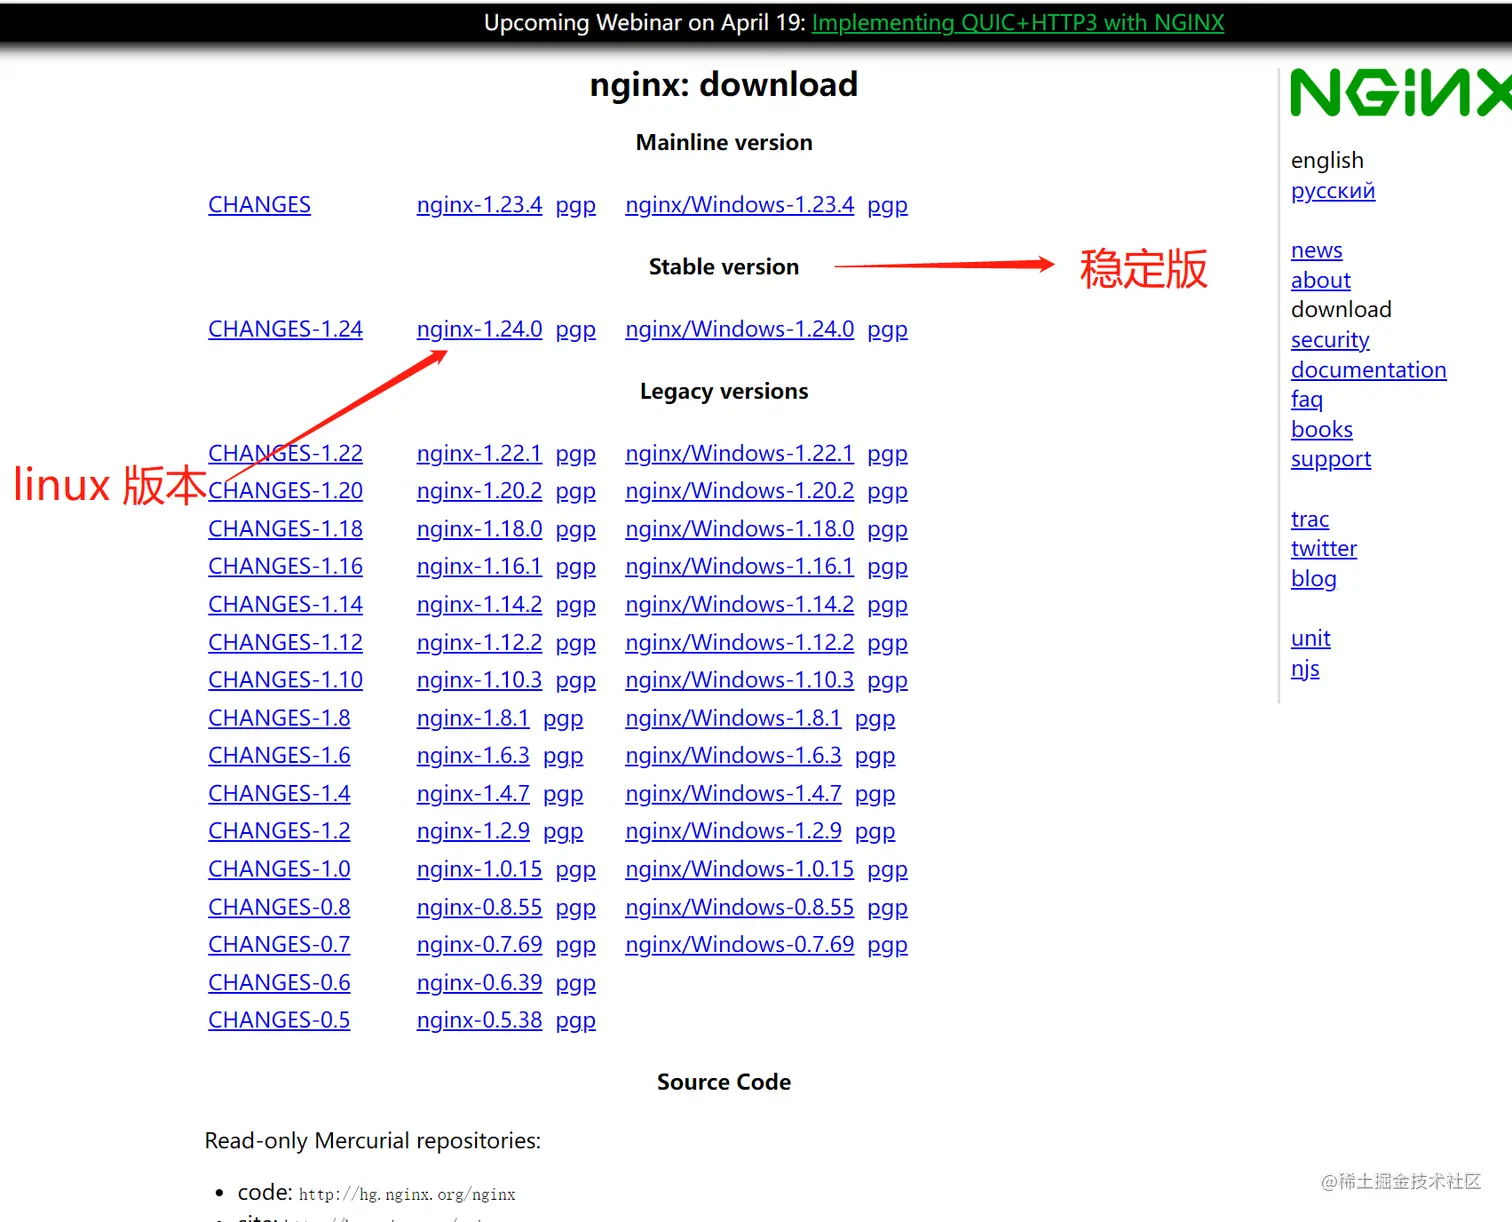Download nginx/Windows-1.2.9
This screenshot has width=1512, height=1222.
(x=733, y=831)
